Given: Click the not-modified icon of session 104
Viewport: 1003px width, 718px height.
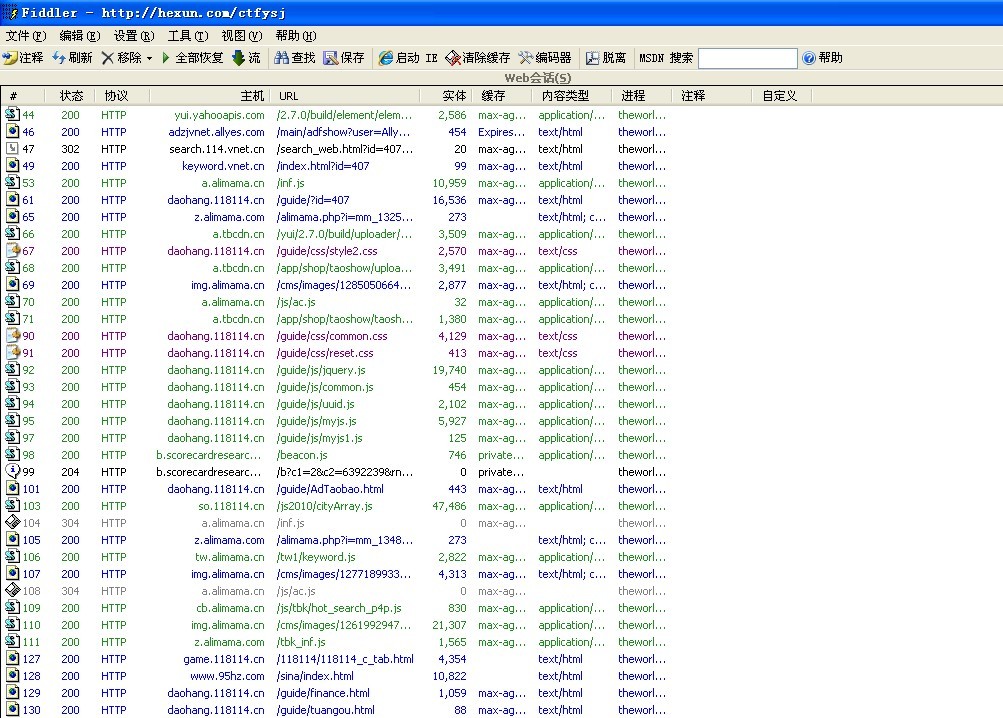Looking at the screenshot, I should [12, 523].
